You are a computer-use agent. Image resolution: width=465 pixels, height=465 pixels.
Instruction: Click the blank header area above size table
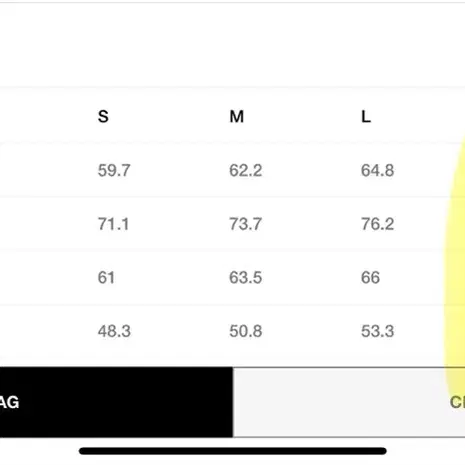[x=232, y=45]
